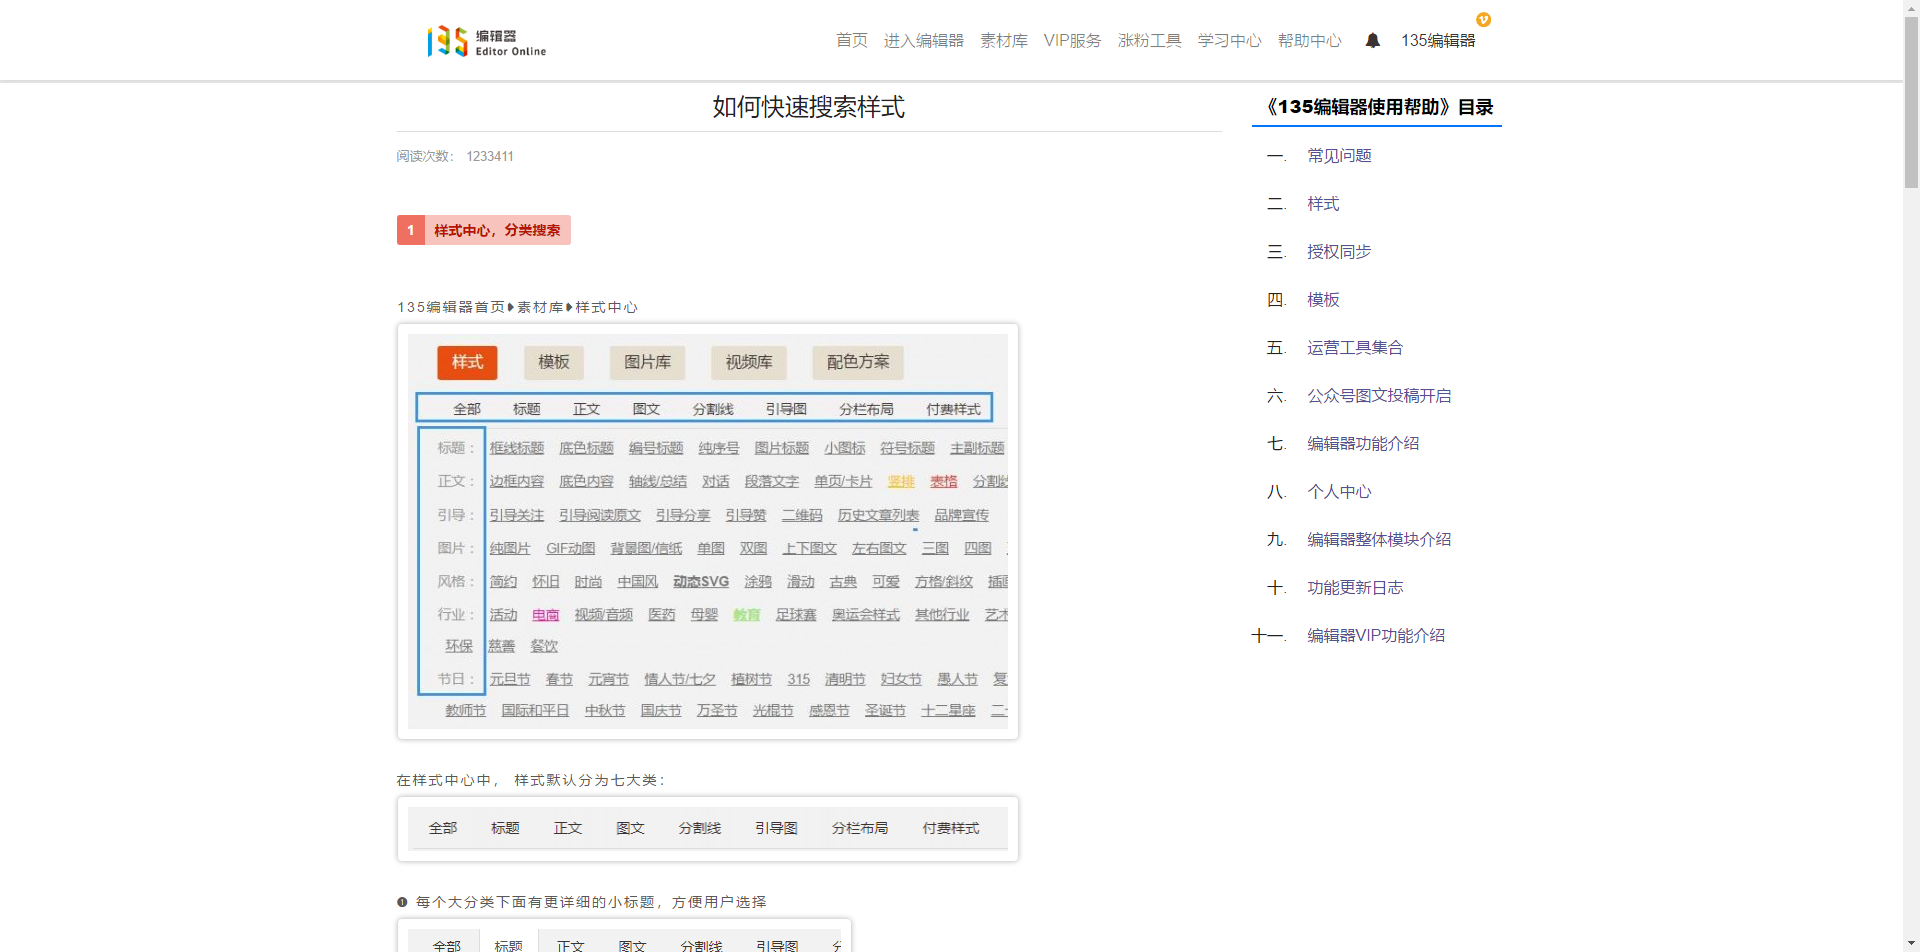This screenshot has width=1920, height=952.
Task: Open 进入编辑器 in the navigation
Action: (924, 40)
